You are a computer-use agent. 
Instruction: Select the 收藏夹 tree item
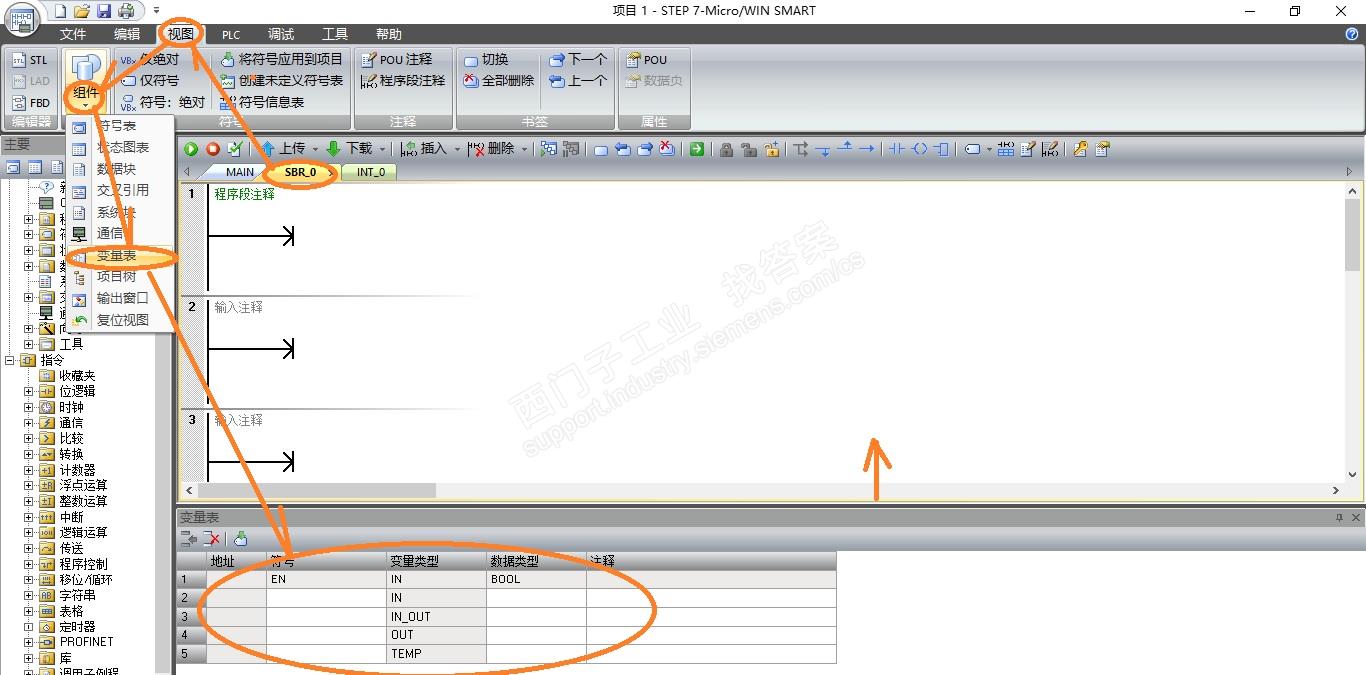(x=77, y=376)
